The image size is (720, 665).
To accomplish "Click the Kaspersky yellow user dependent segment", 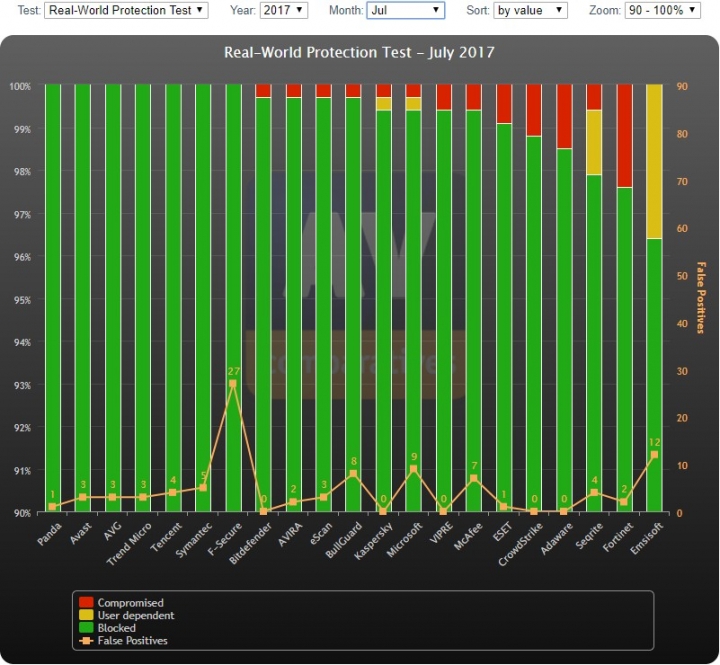I will (x=383, y=104).
